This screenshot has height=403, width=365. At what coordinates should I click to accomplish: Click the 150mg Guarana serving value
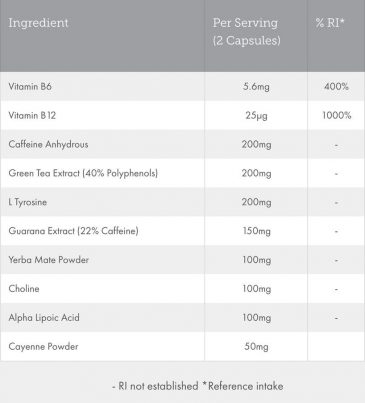click(256, 231)
